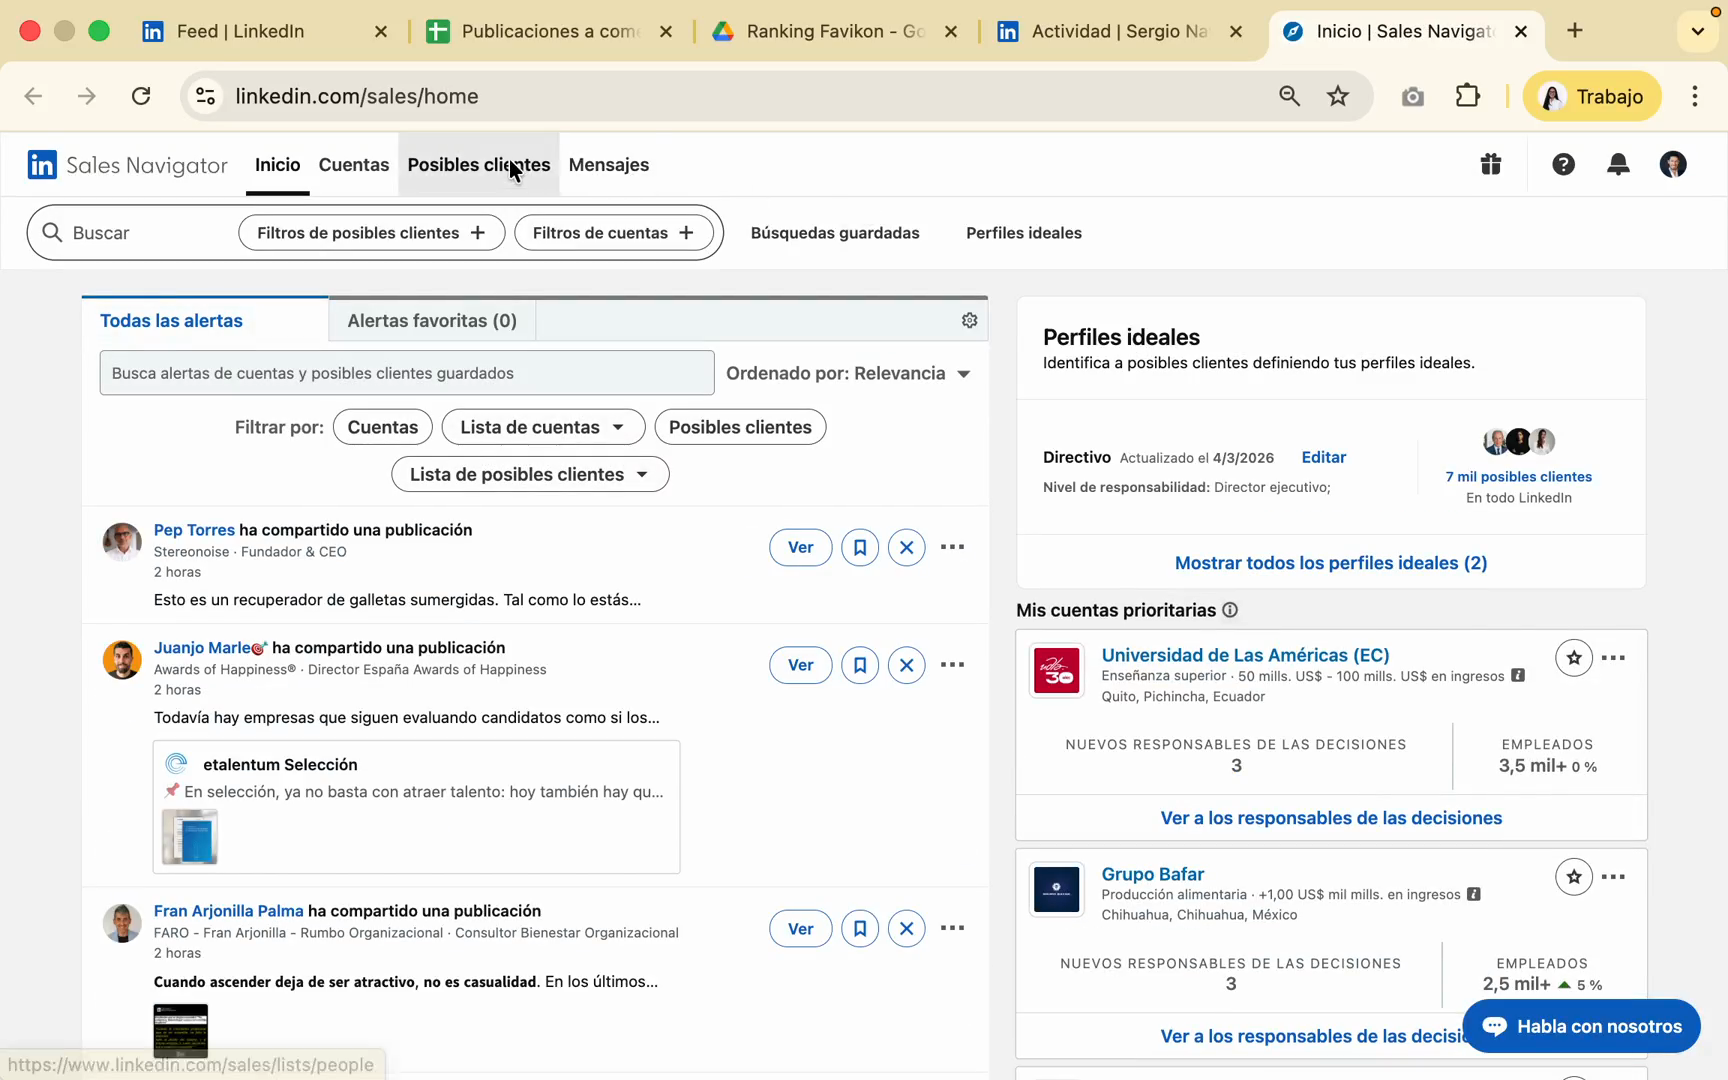Open the Trabajo profile switcher
The image size is (1728, 1080).
pos(1592,96)
